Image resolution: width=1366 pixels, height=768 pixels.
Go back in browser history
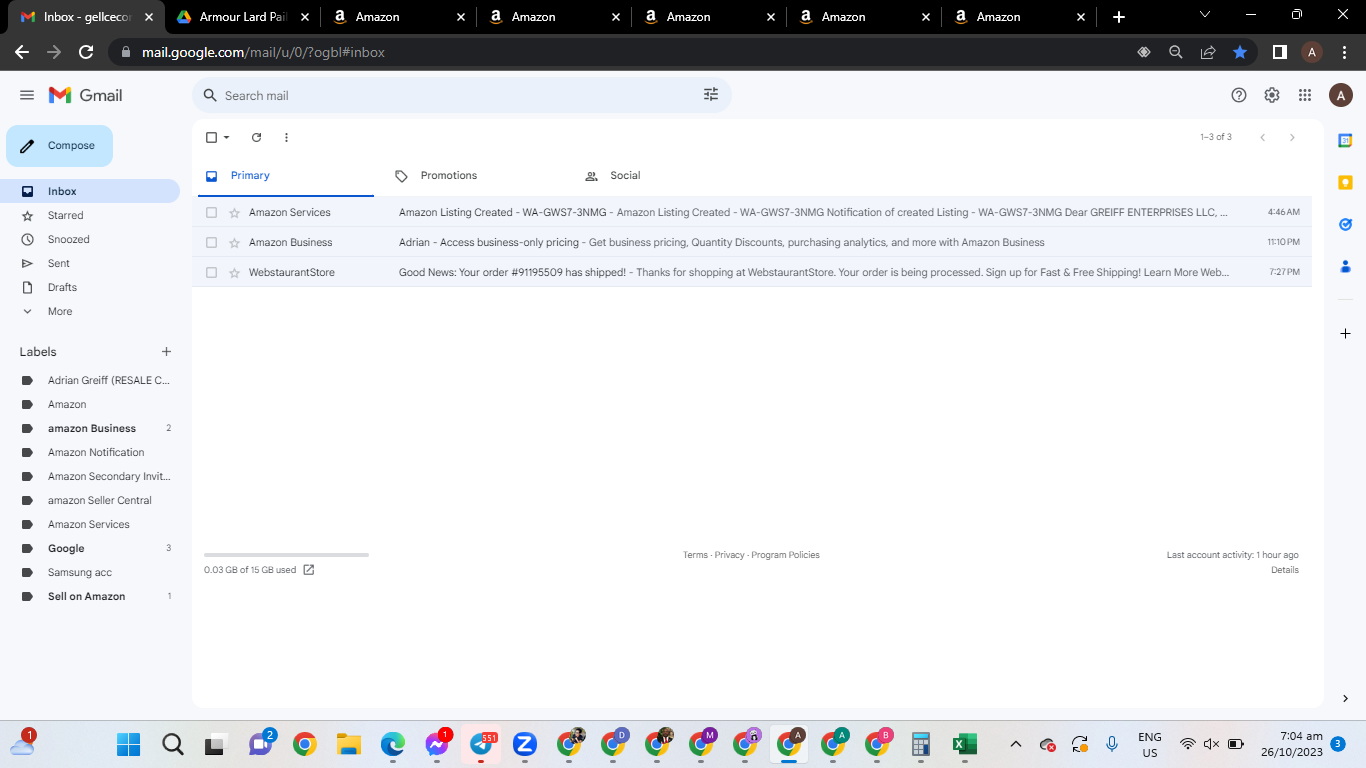pos(22,52)
